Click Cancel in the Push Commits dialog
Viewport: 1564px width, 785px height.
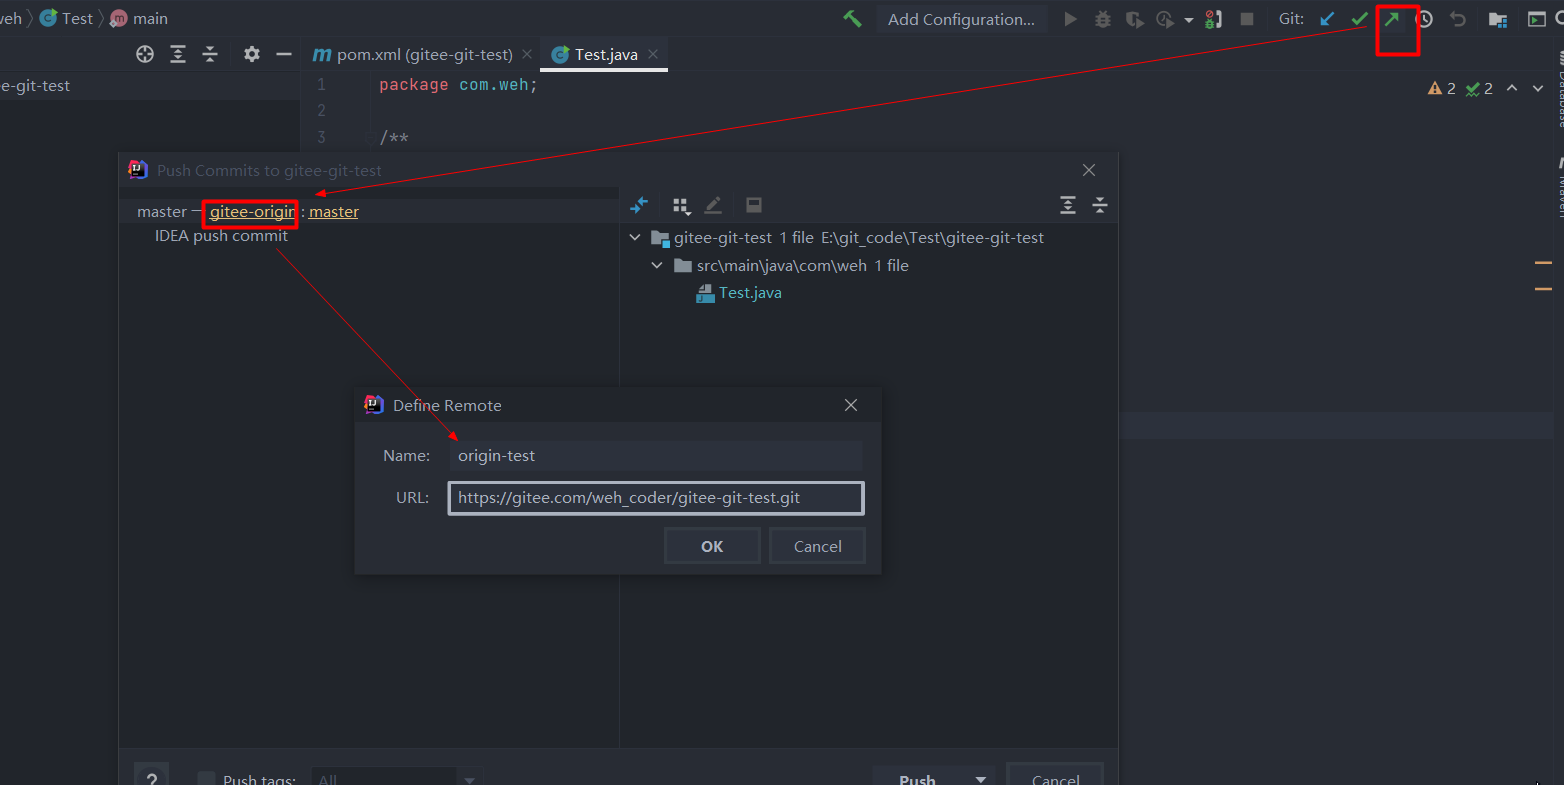[1055, 779]
